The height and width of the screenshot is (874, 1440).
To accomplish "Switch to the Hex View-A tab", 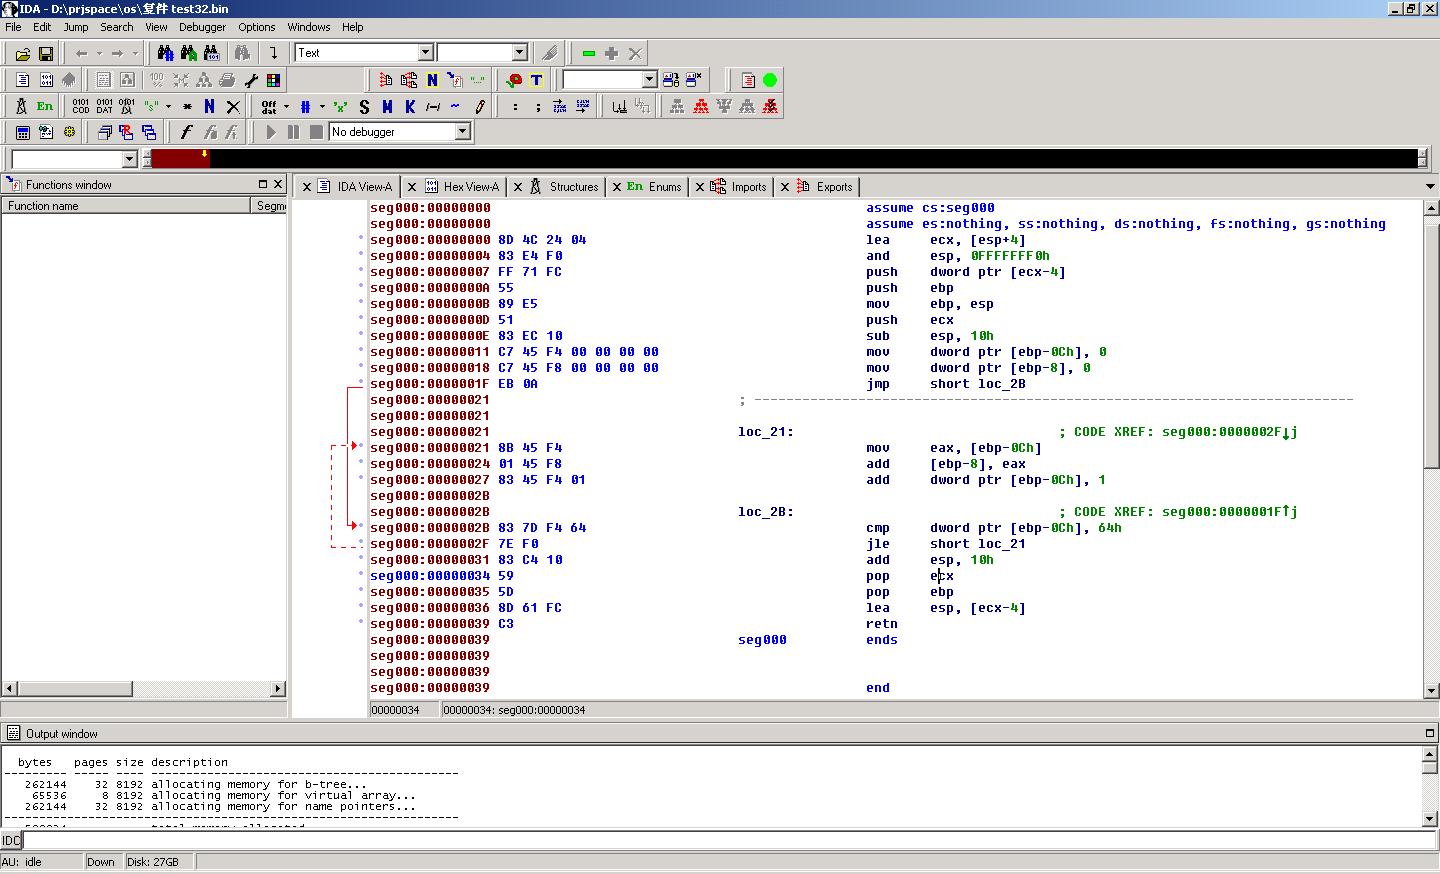I will point(470,187).
